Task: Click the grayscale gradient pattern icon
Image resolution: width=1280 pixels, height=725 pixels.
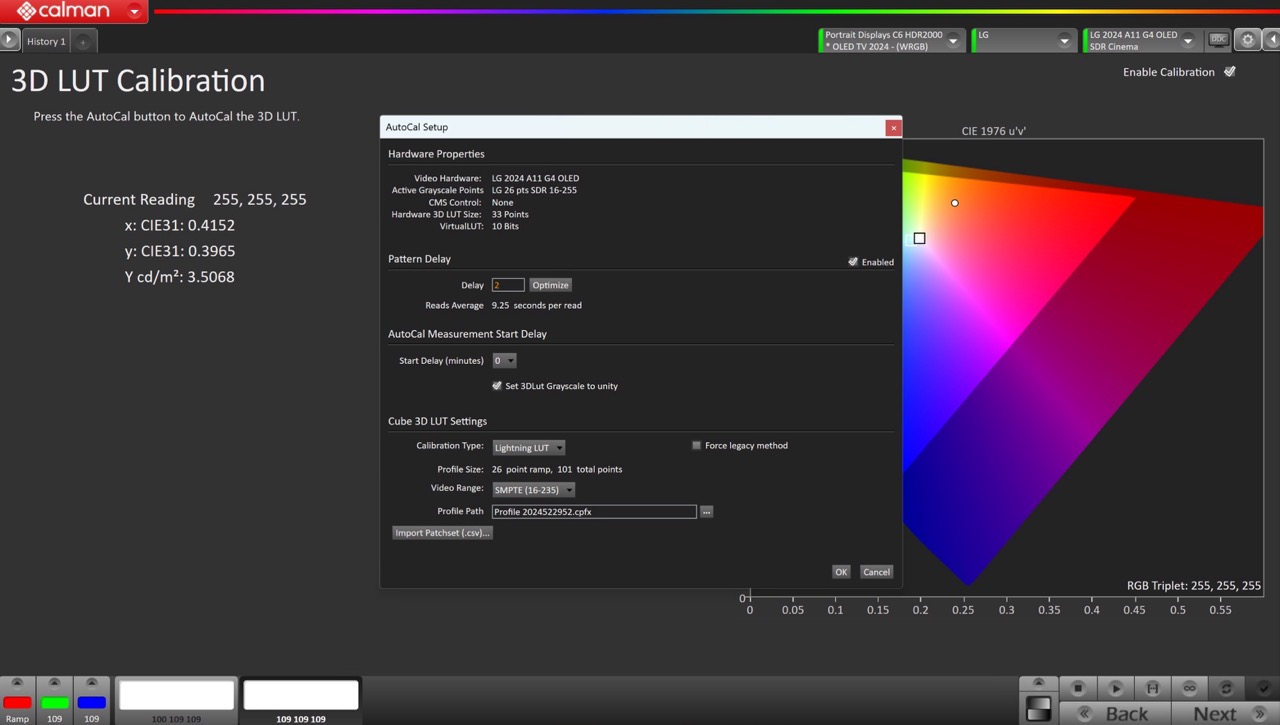Action: [x=1038, y=707]
